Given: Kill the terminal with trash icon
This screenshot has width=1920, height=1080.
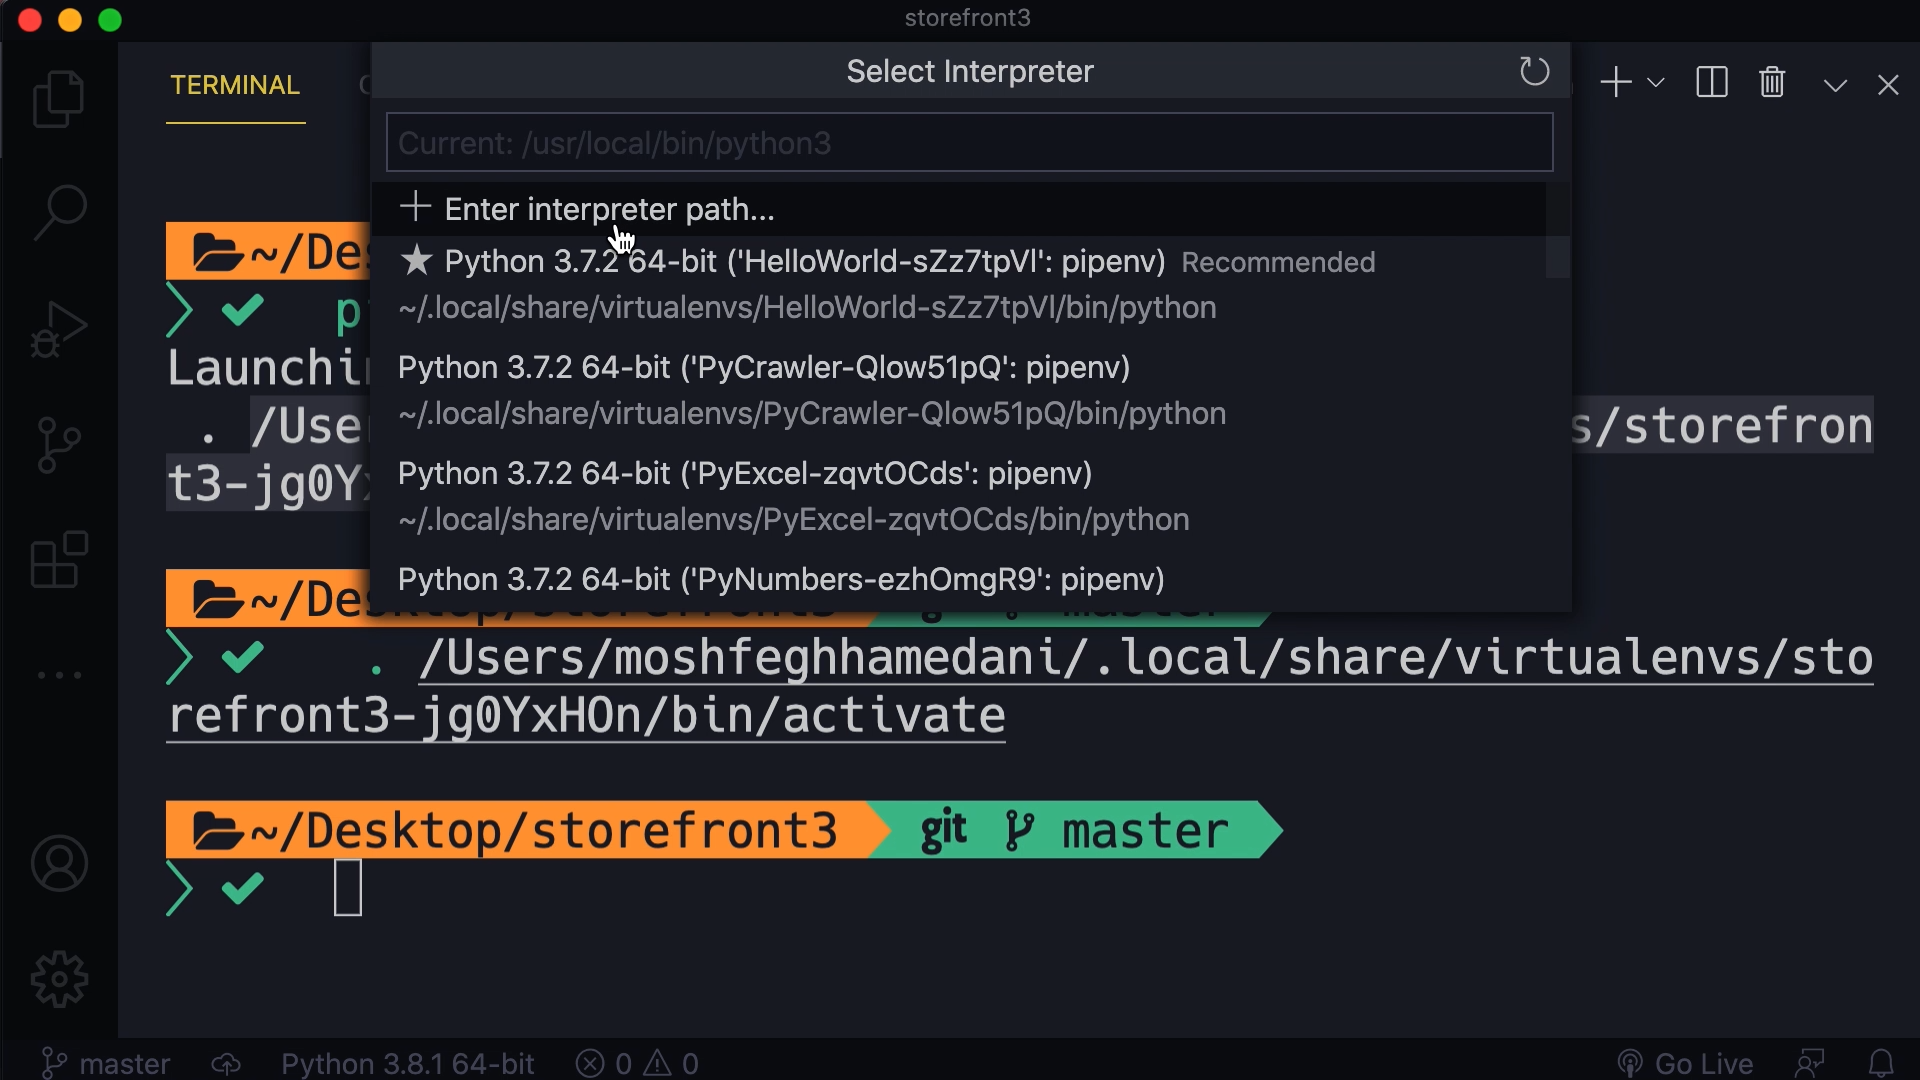Looking at the screenshot, I should click(1771, 83).
